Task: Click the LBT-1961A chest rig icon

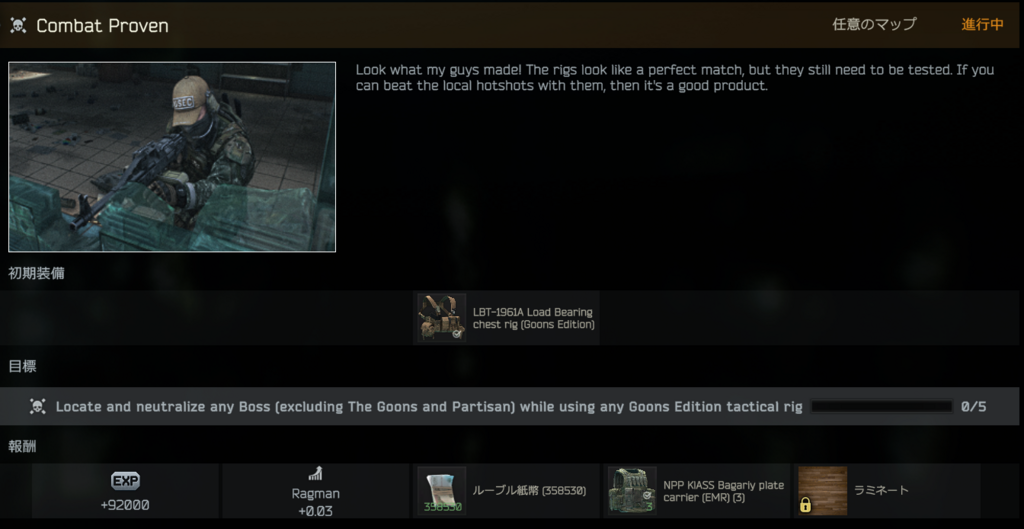Action: (441, 317)
